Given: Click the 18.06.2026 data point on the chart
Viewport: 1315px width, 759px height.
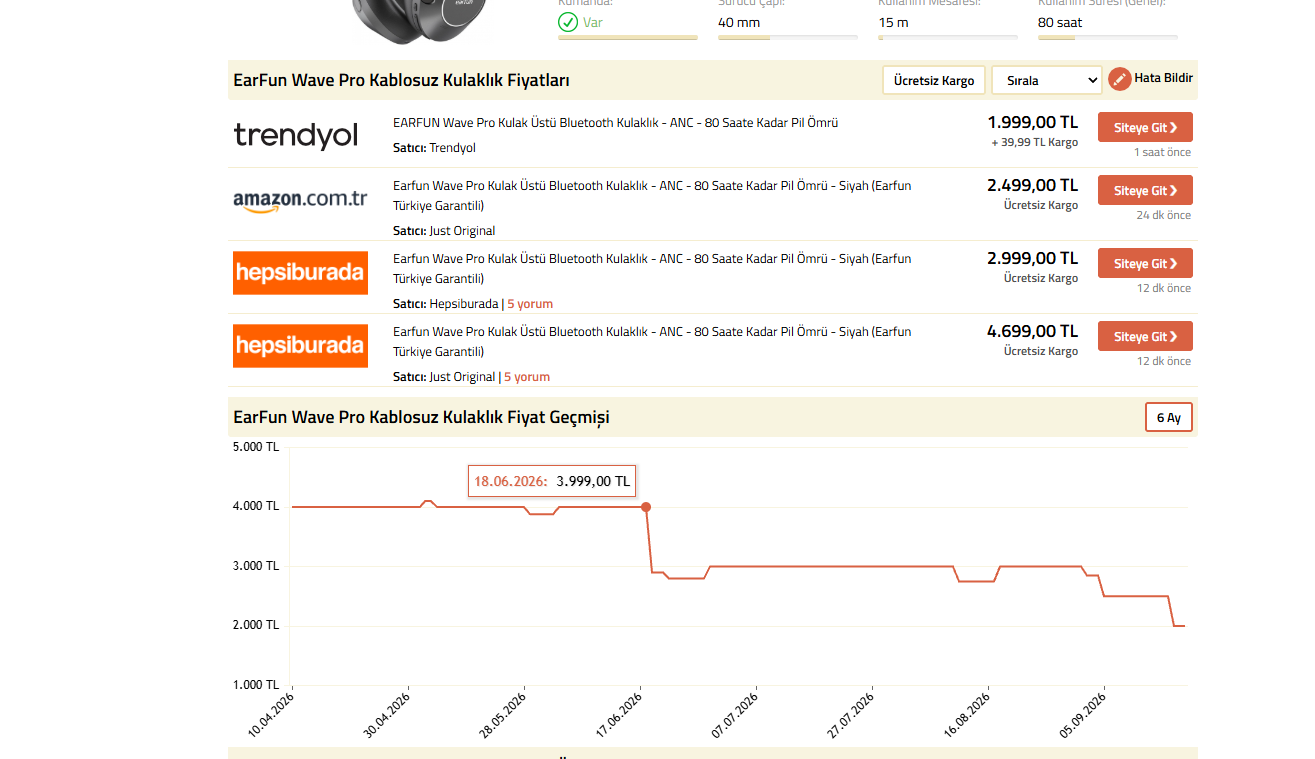Looking at the screenshot, I should tap(646, 507).
